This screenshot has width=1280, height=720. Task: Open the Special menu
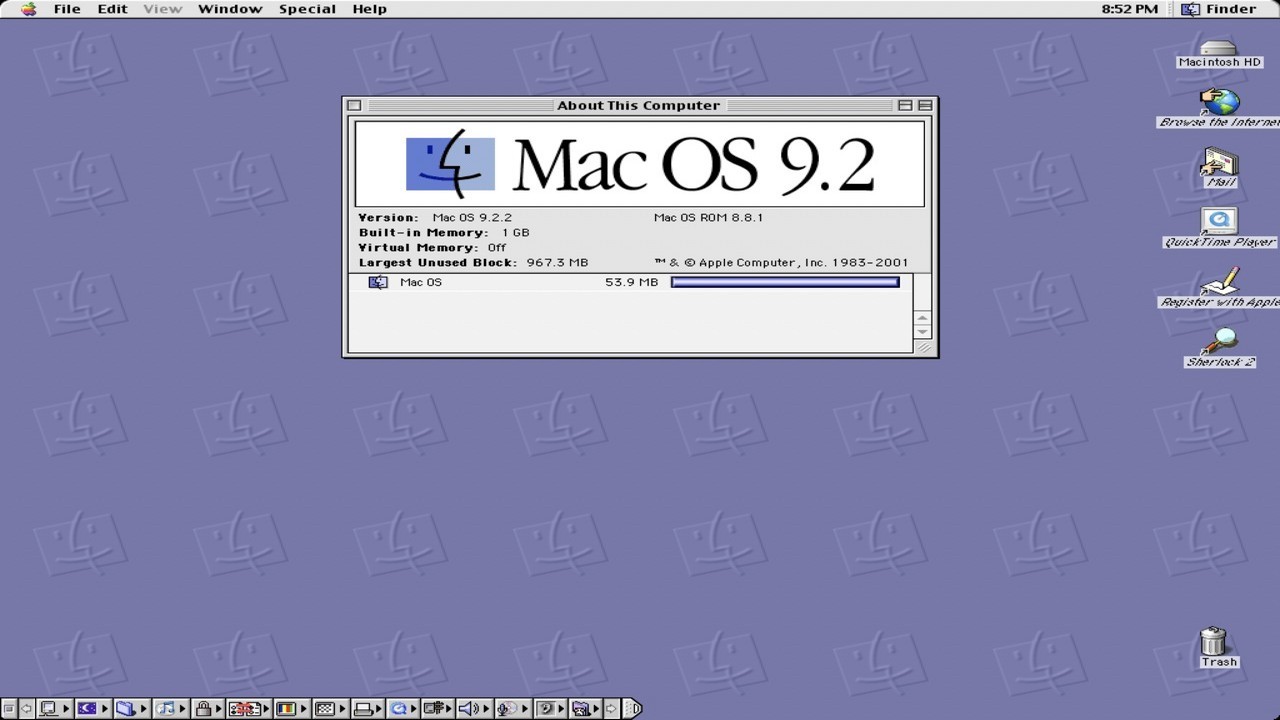pyautogui.click(x=307, y=9)
